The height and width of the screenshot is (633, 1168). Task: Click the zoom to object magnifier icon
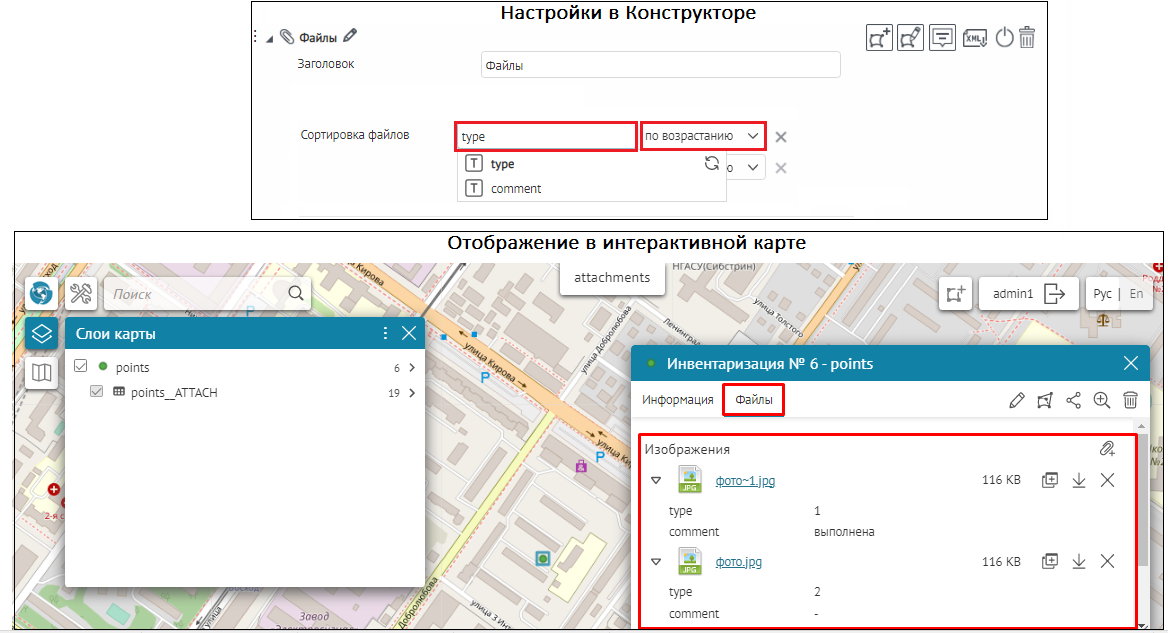click(1102, 400)
